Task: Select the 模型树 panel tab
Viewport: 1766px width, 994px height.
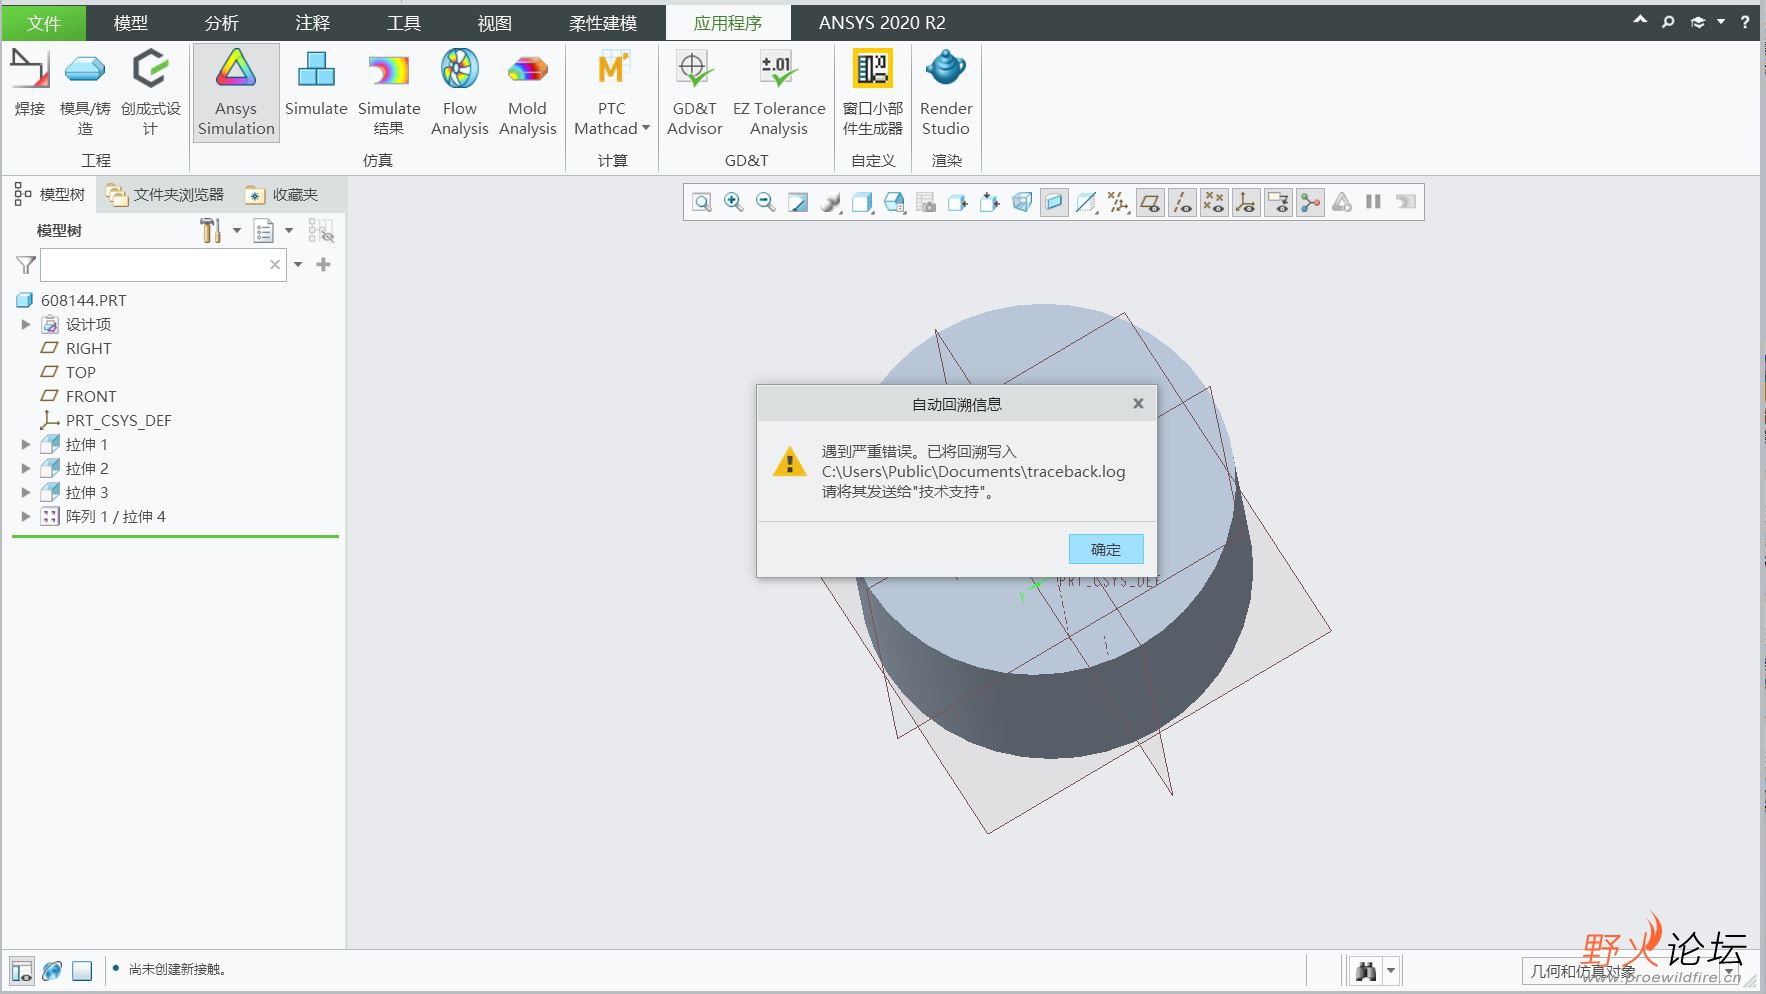Action: 50,195
